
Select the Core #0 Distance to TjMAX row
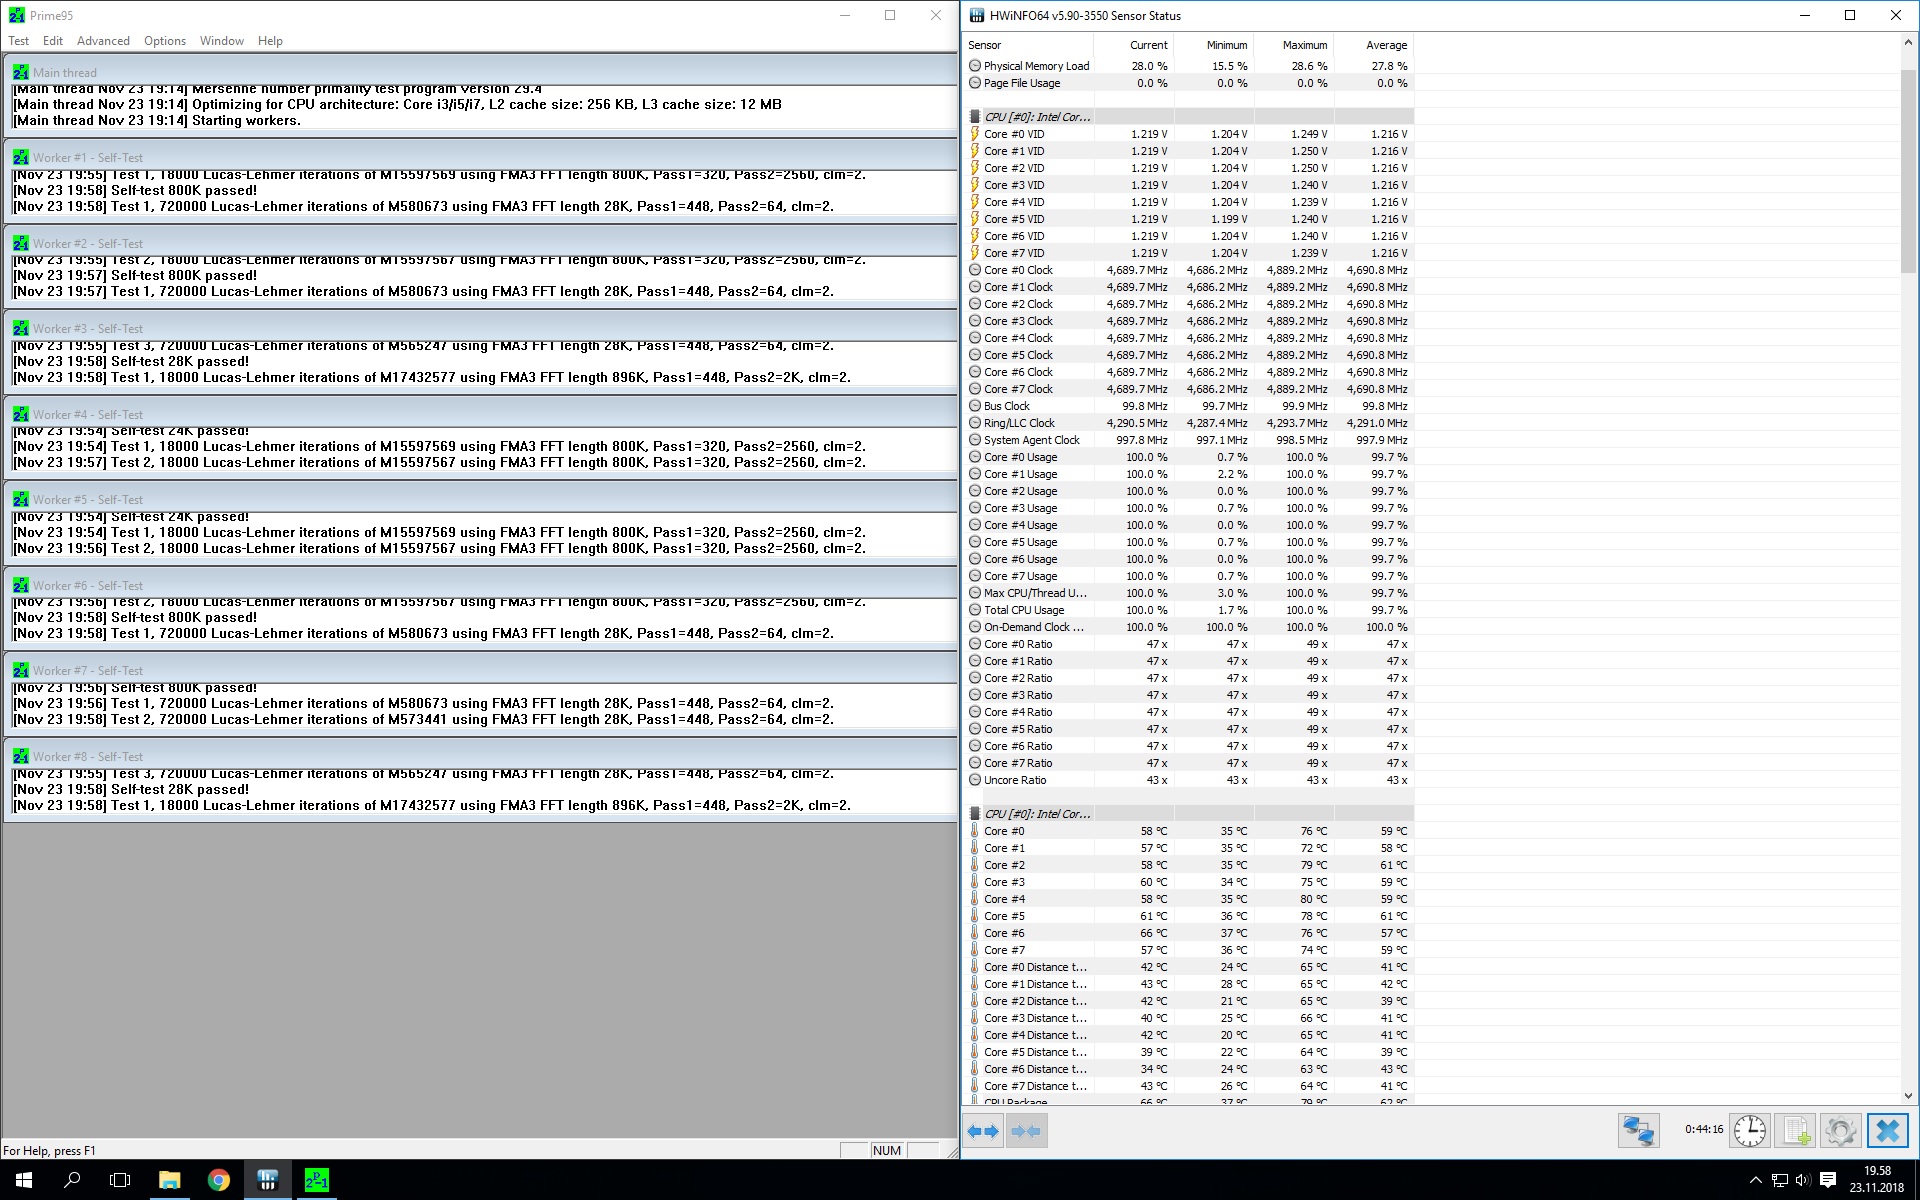[1188, 967]
